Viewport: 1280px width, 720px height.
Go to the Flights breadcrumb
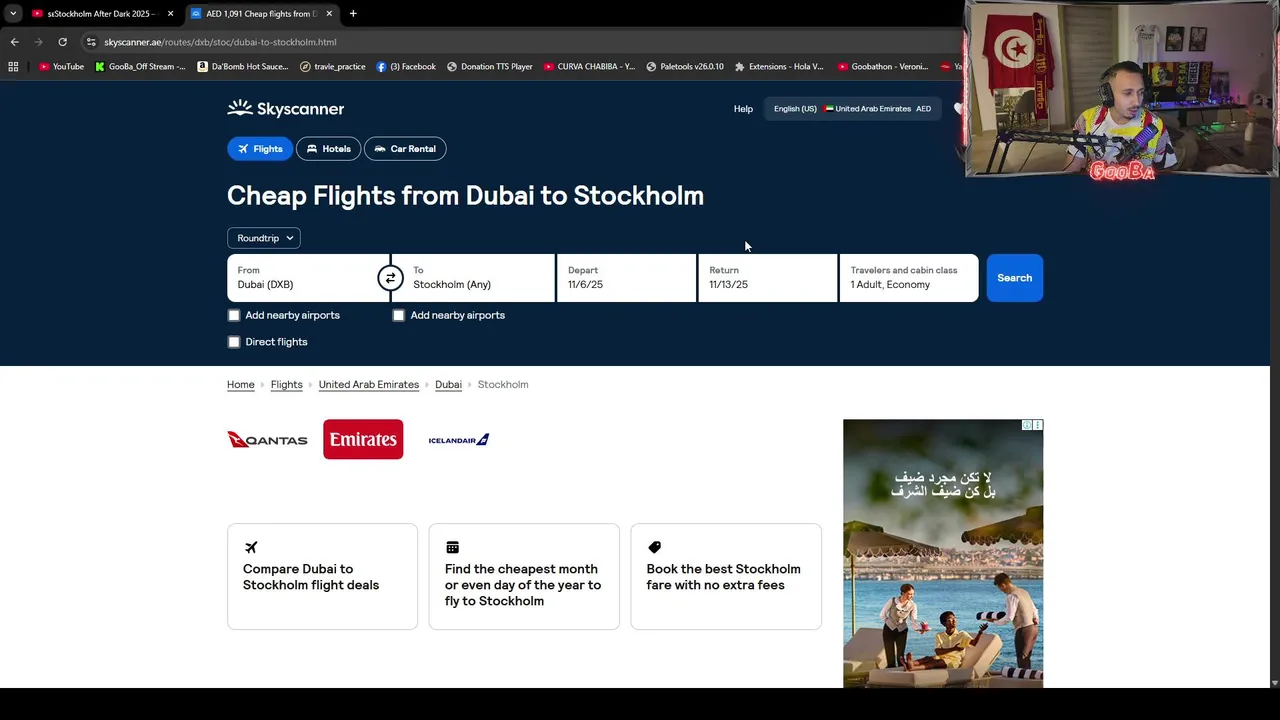pyautogui.click(x=286, y=385)
